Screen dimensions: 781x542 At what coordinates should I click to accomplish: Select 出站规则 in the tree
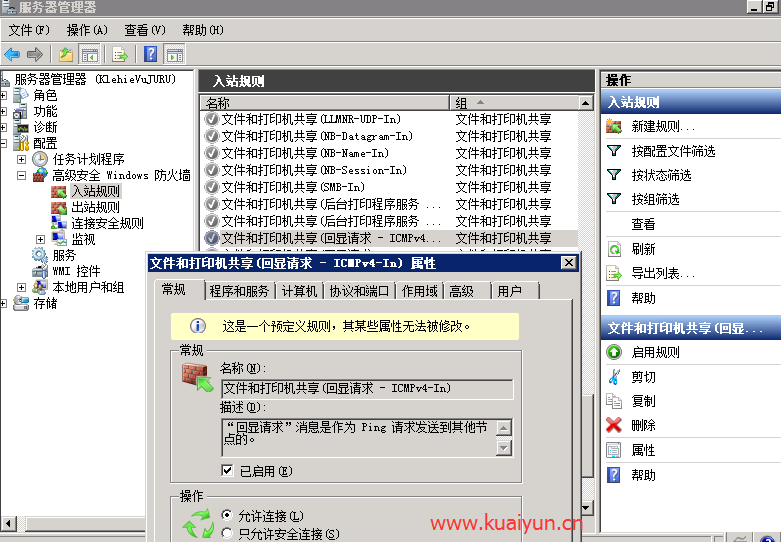(95, 207)
